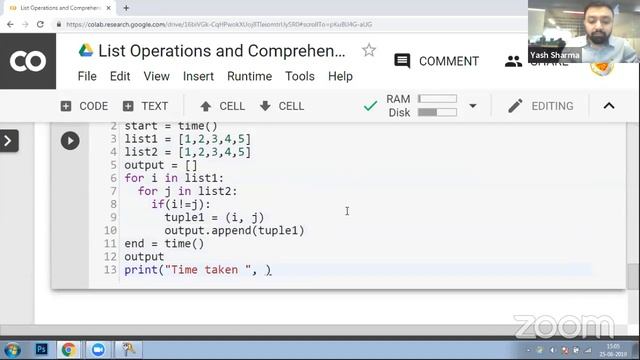Screen dimensions: 640x360
Task: Star the notebook with star icon
Action: click(369, 50)
